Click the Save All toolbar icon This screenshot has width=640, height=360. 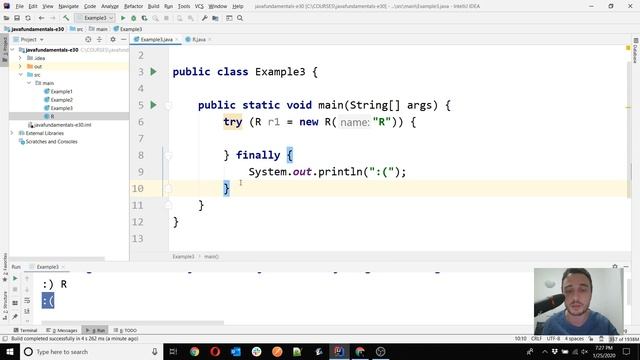[17, 18]
